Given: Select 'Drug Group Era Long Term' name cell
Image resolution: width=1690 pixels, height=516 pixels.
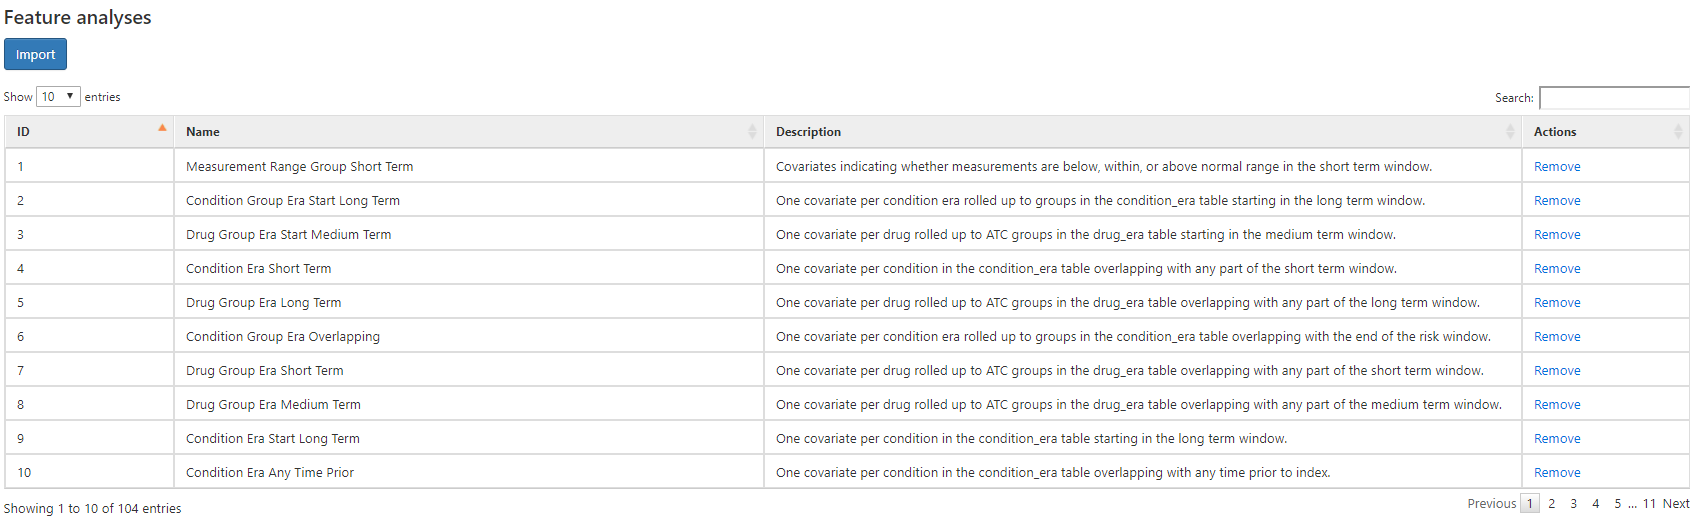Looking at the screenshot, I should coord(468,302).
